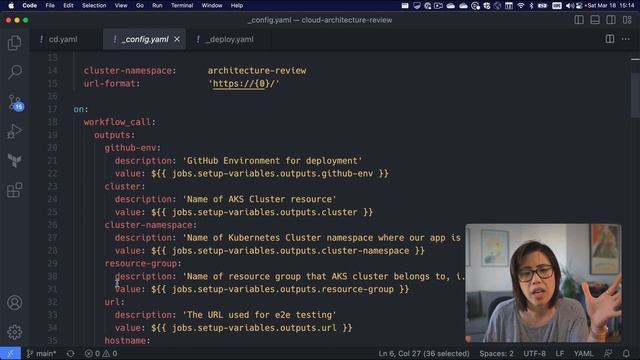Switch to the _deploy.yaml tab
640x360 pixels.
pyautogui.click(x=229, y=39)
